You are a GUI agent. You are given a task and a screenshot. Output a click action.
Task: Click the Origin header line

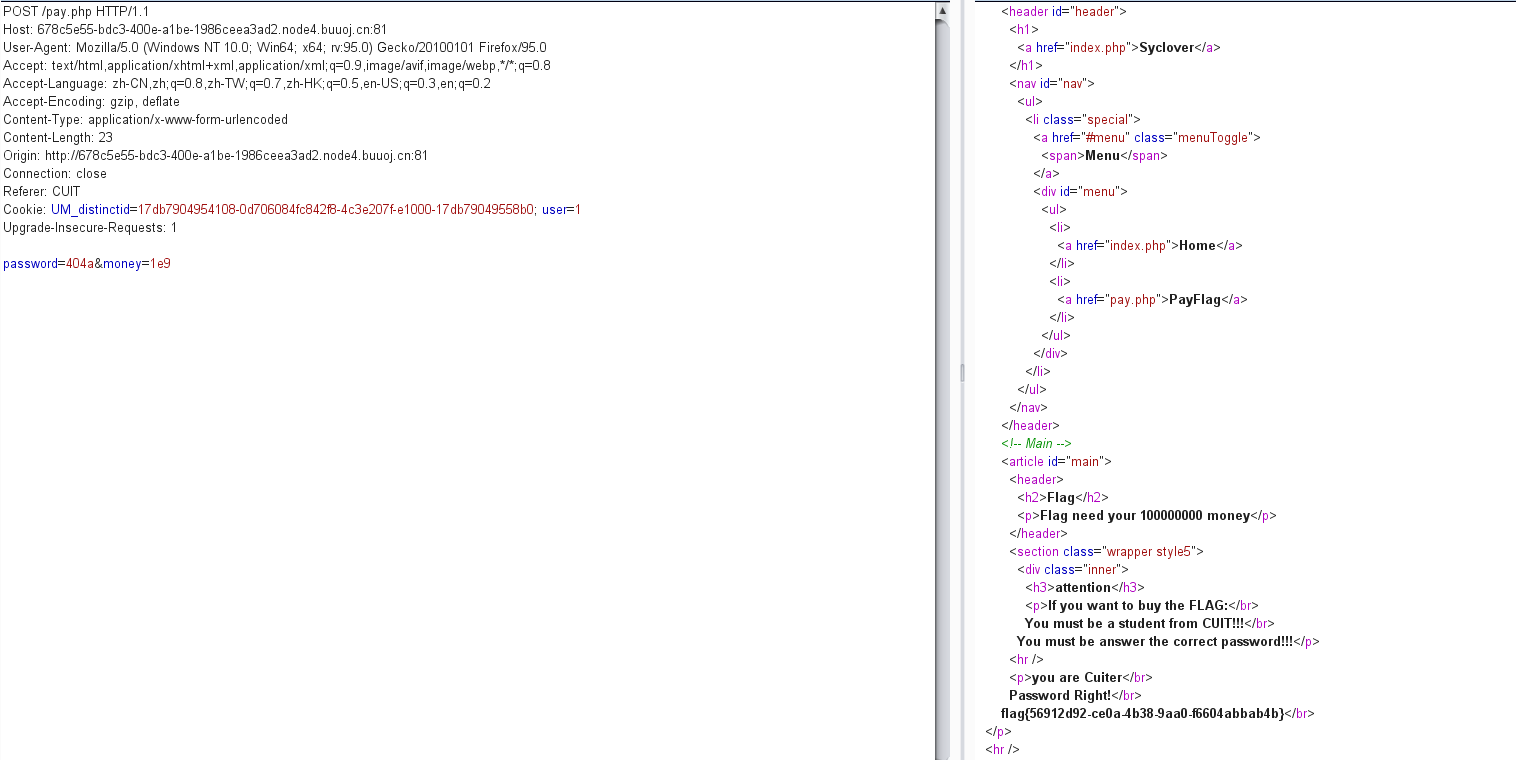pyautogui.click(x=216, y=156)
